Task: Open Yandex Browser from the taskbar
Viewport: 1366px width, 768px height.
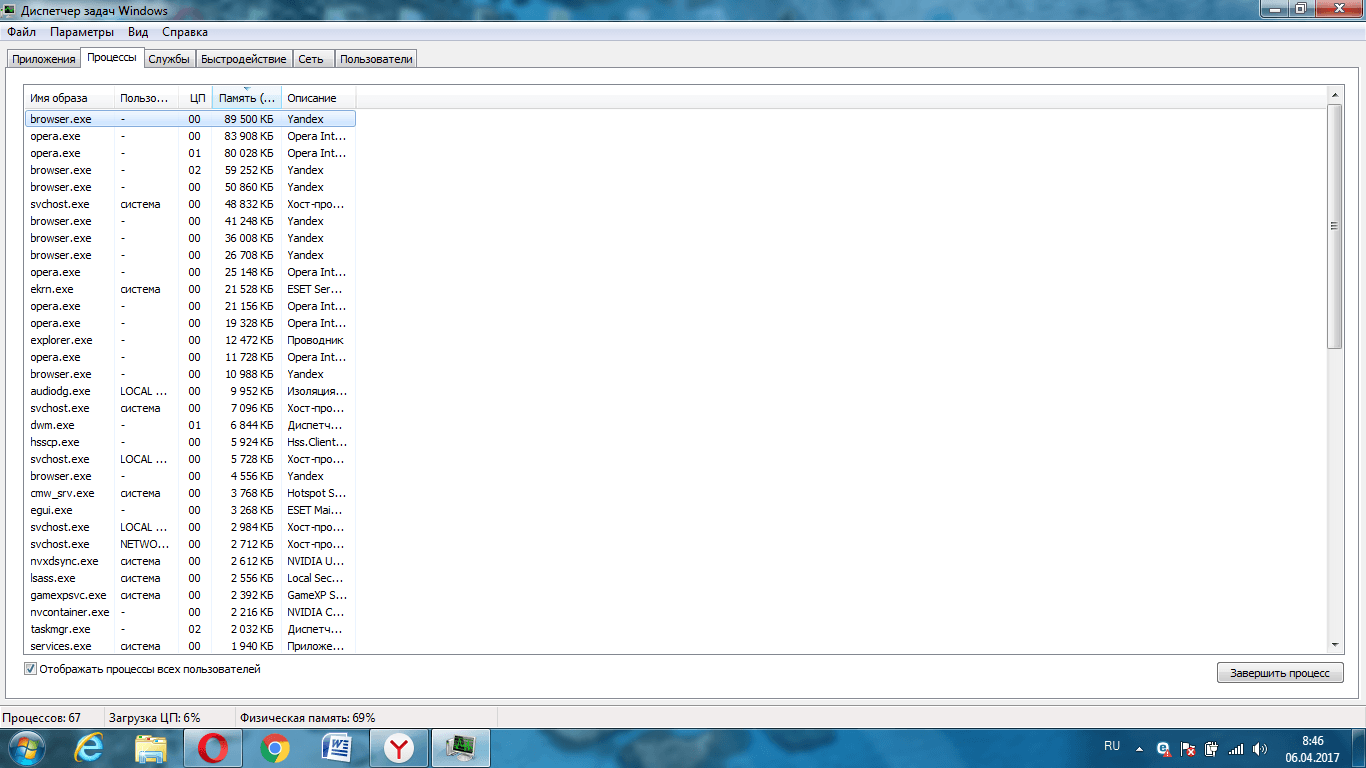Action: coord(399,747)
